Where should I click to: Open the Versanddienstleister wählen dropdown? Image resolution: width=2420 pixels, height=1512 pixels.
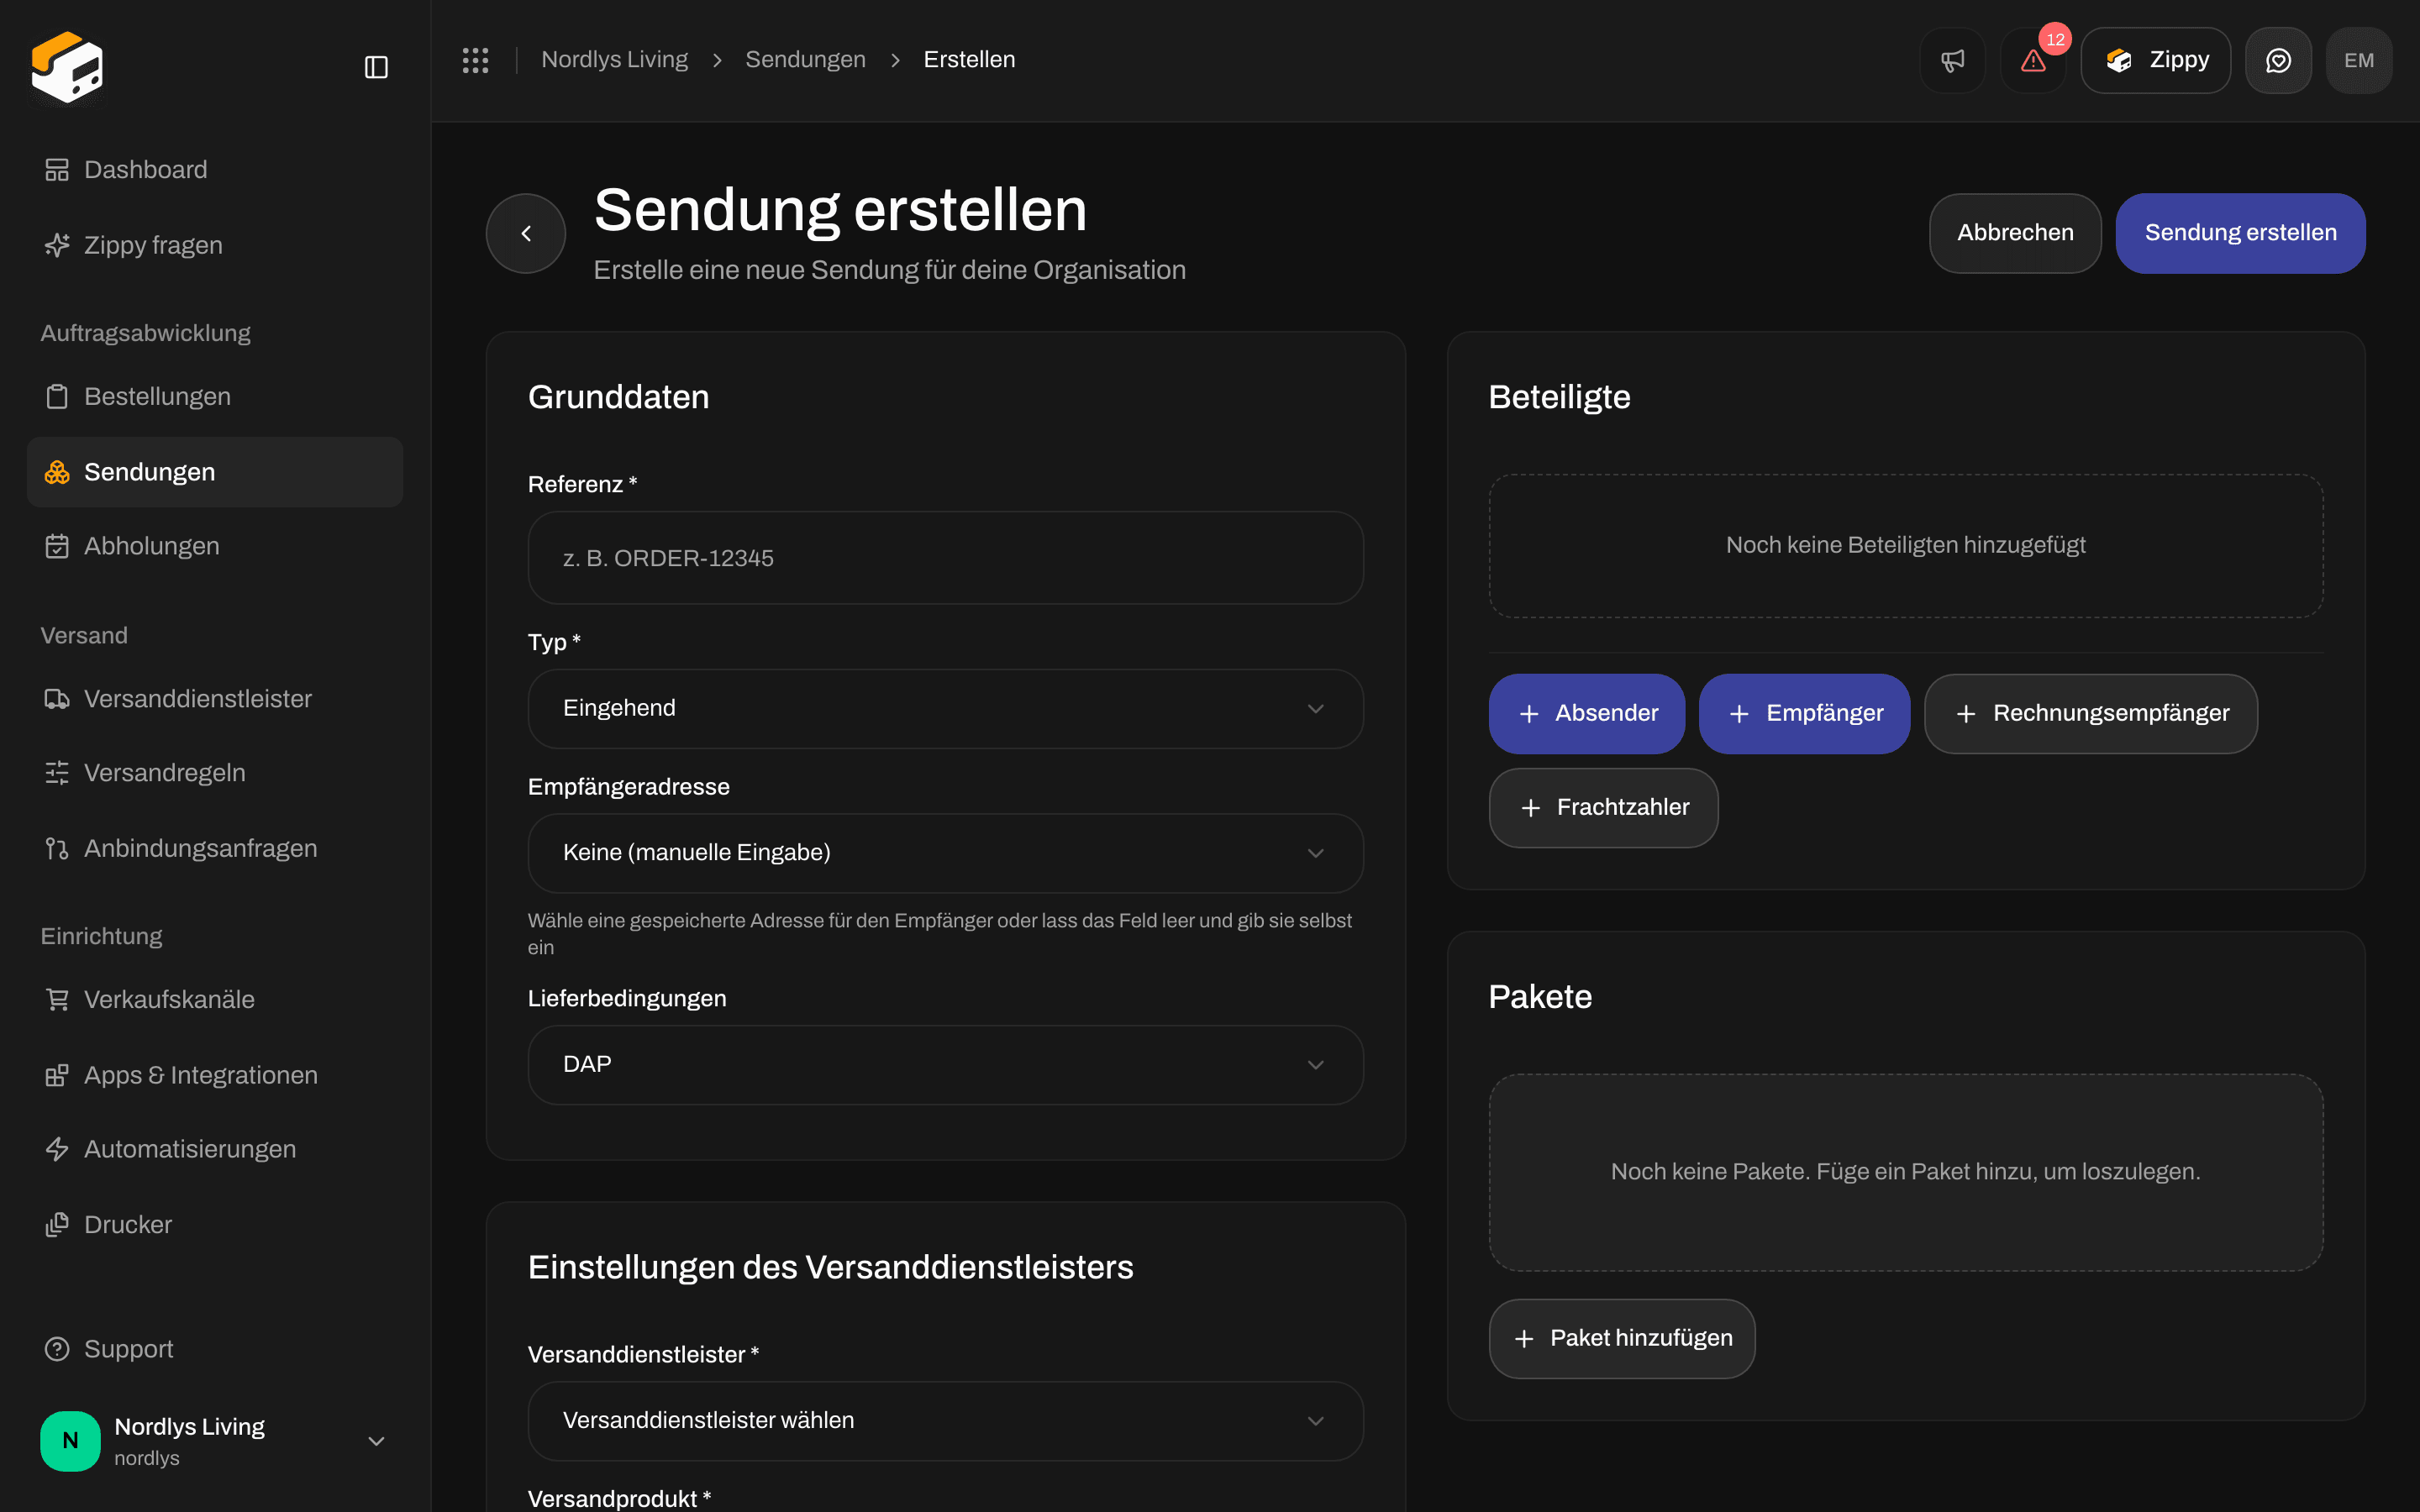coord(945,1421)
